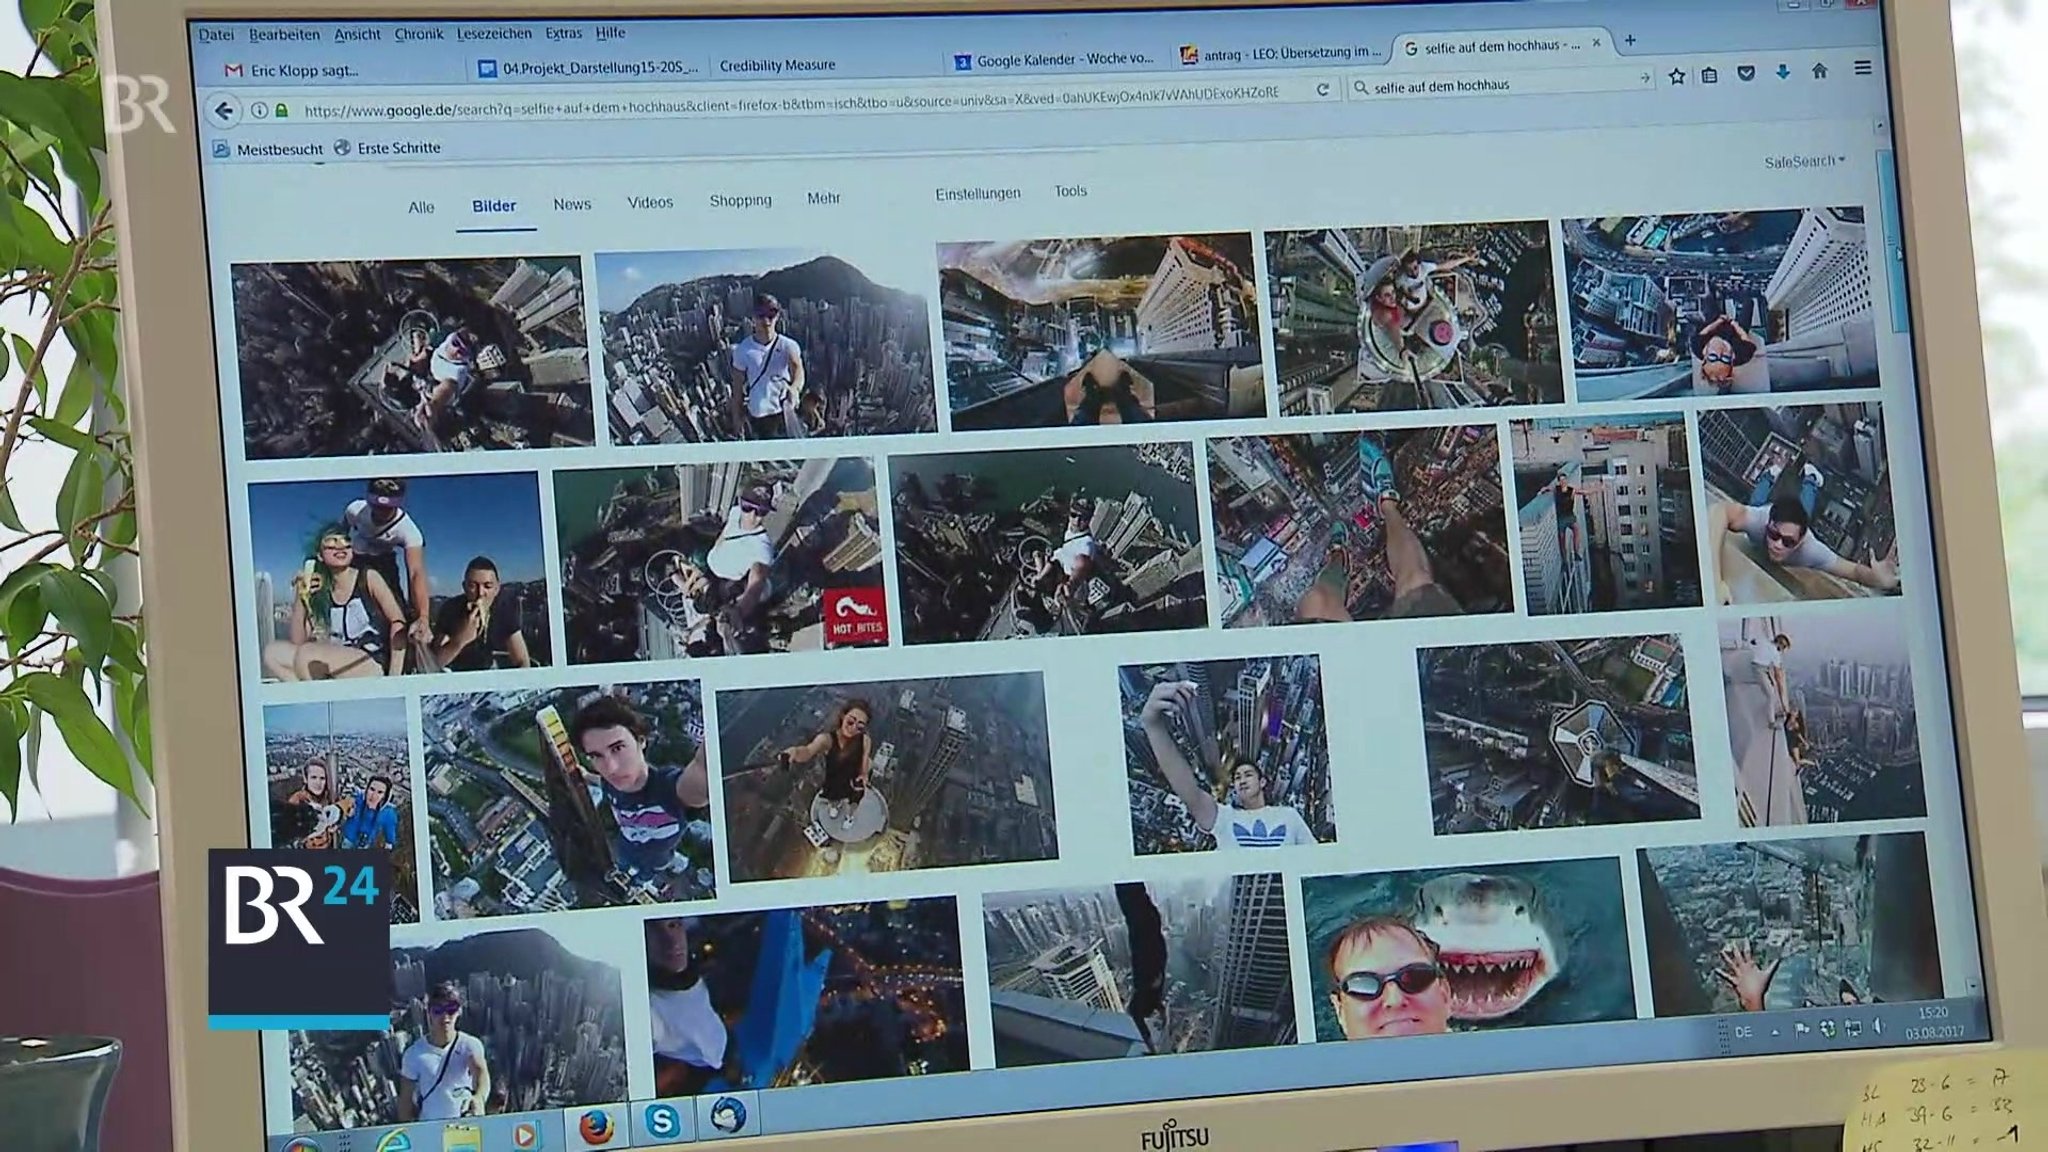This screenshot has height=1152, width=2048.
Task: Click the scrollbar up arrow
Action: (1880, 128)
